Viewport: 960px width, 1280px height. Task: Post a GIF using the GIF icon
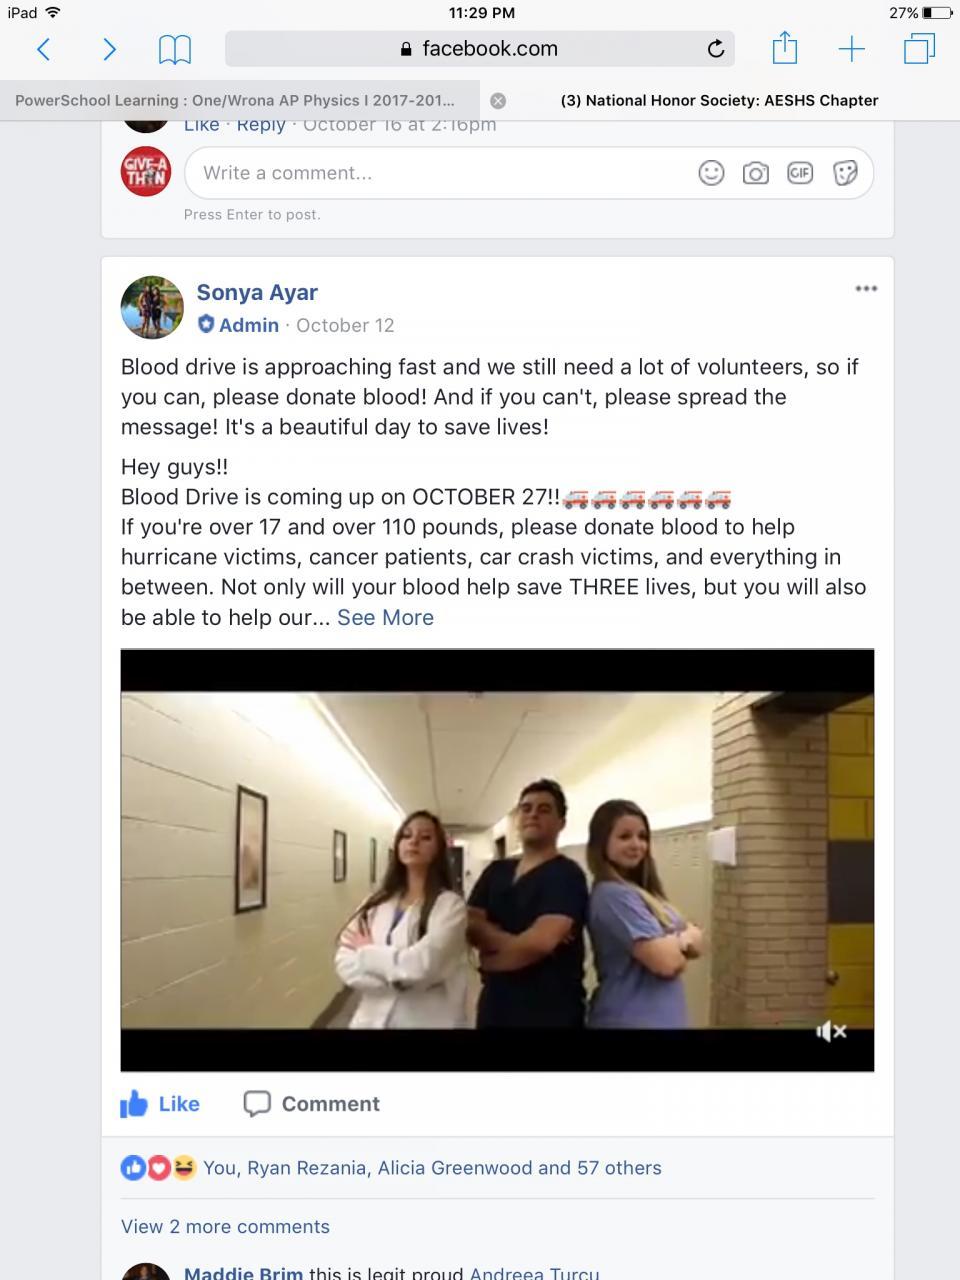pos(800,173)
